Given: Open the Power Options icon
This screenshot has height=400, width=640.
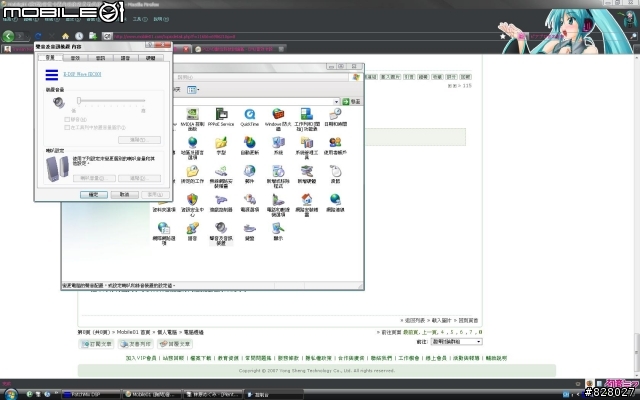Looking at the screenshot, I should pyautogui.click(x=249, y=202).
